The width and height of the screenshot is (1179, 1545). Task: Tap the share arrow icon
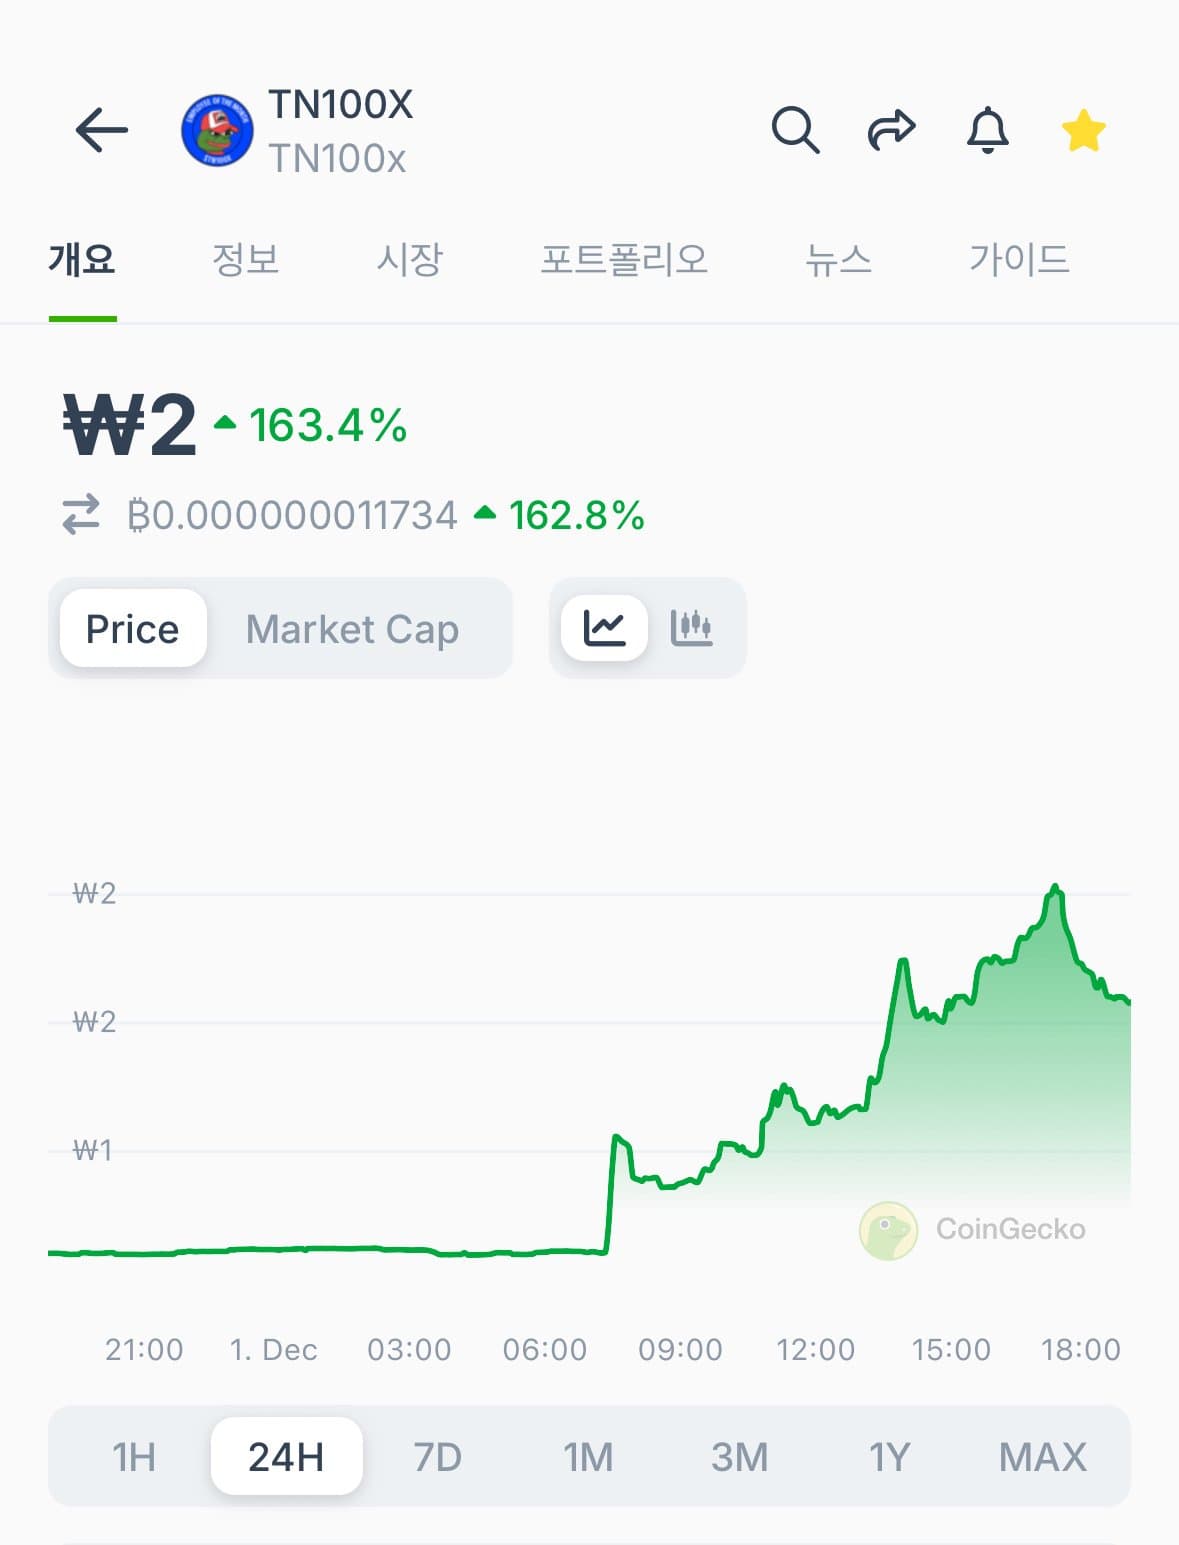(891, 130)
